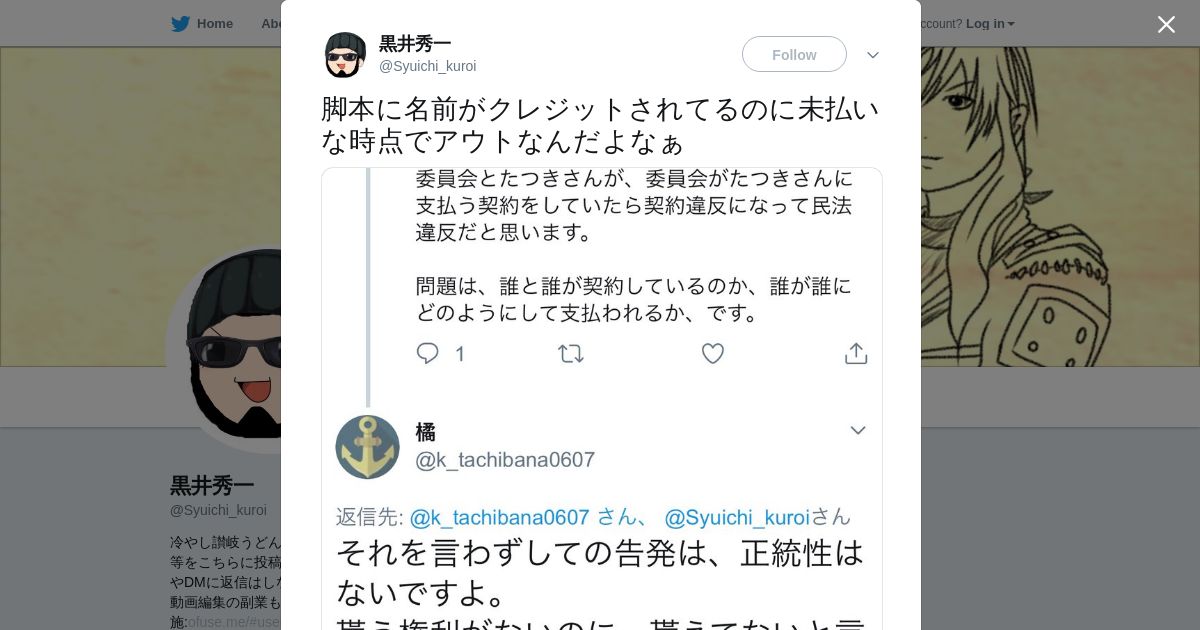Click the 橘 display name

click(426, 432)
